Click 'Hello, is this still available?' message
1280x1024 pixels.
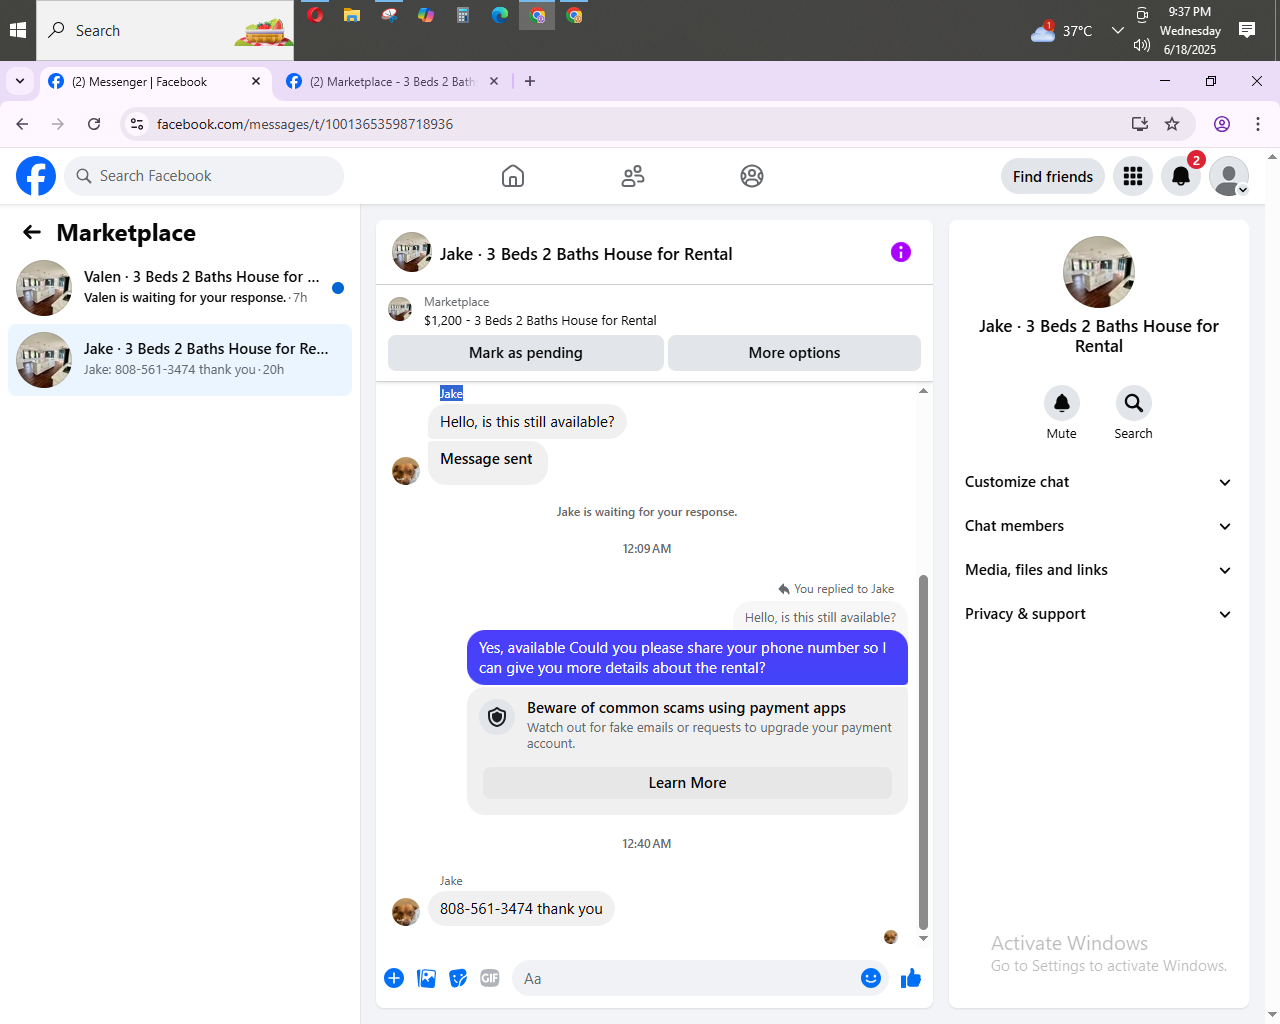tap(527, 422)
